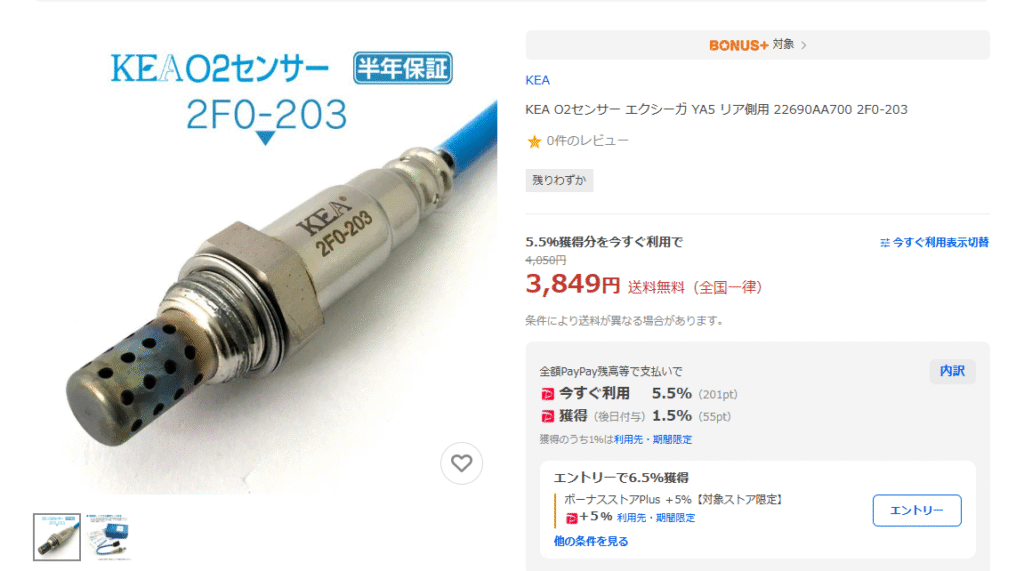The image size is (1024, 571).
Task: Click the BONUS+ logo in the banner
Action: (739, 45)
